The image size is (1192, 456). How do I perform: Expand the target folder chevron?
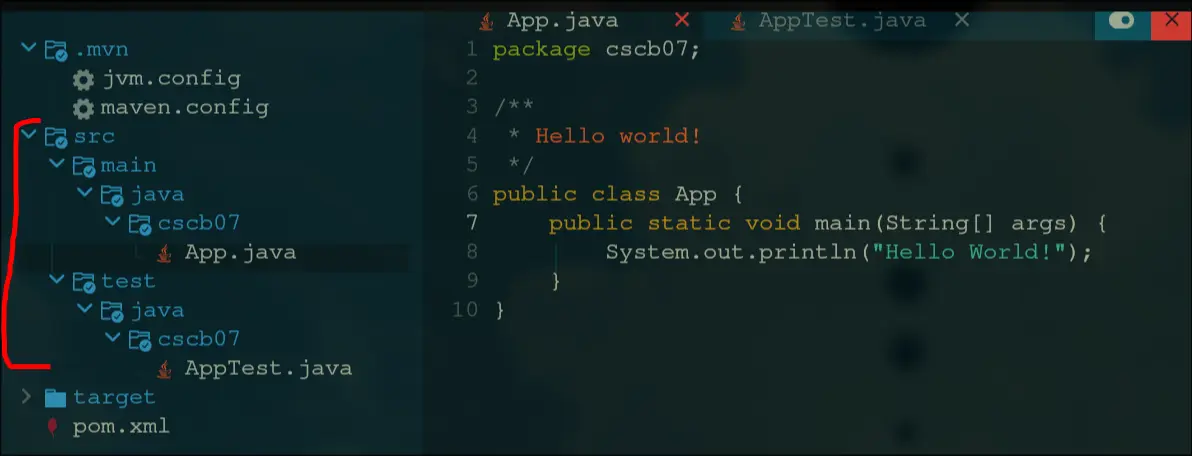(x=27, y=397)
